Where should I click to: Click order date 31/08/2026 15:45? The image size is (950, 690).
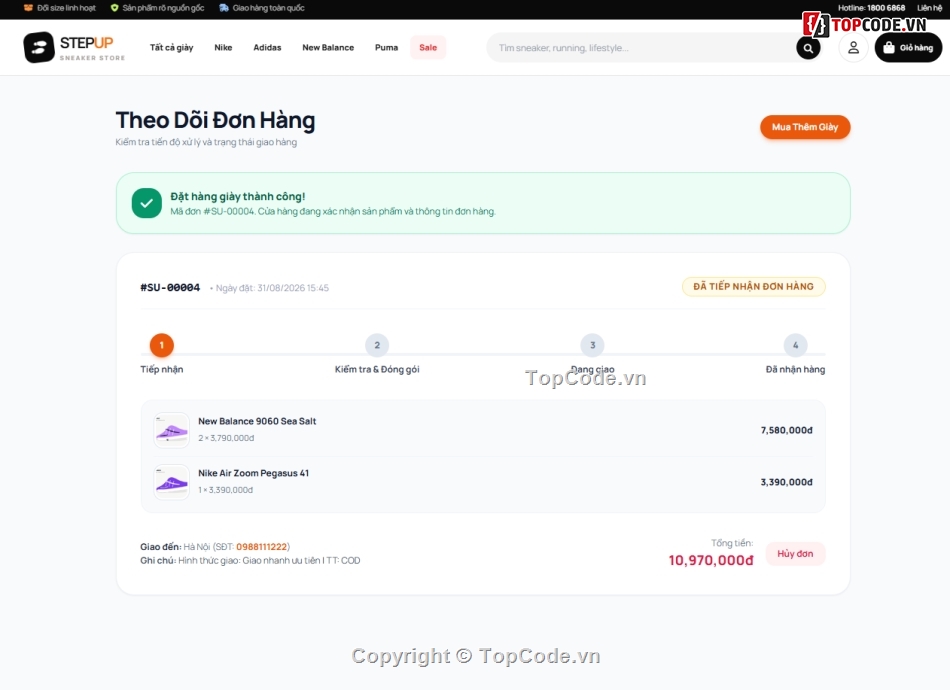(293, 288)
